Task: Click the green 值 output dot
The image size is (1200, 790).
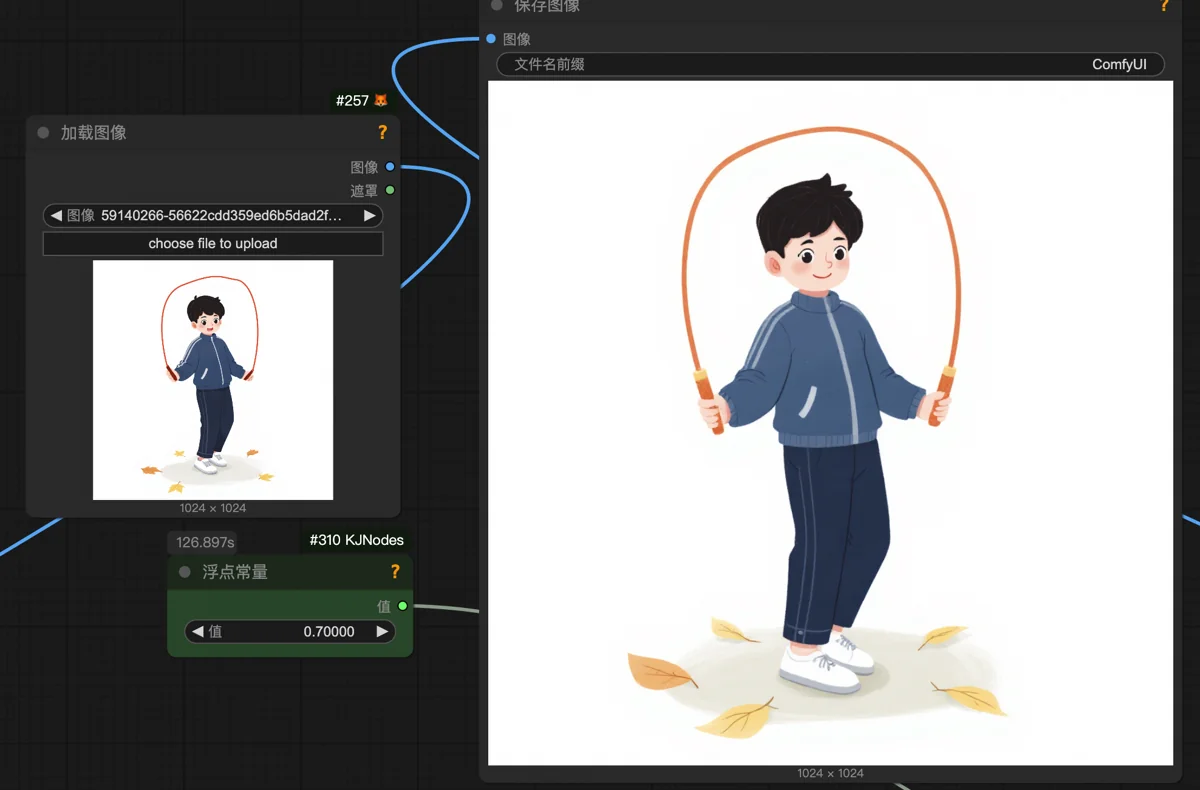Action: [x=403, y=606]
